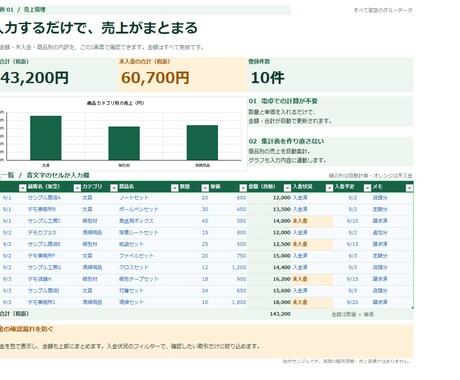Screen dimensions: 460x380
Task: Select the product cell 梱包テープセット
Action: coord(139,279)
